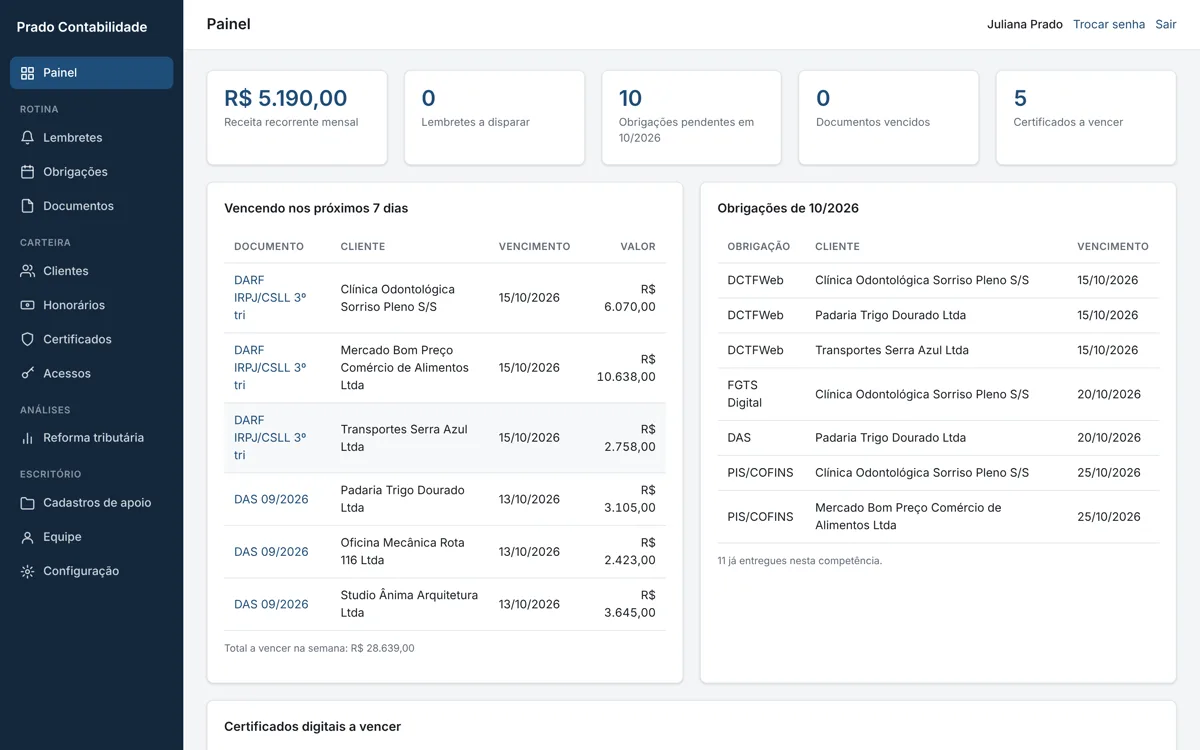Click the Clientes people icon
1200x750 pixels.
coord(27,271)
